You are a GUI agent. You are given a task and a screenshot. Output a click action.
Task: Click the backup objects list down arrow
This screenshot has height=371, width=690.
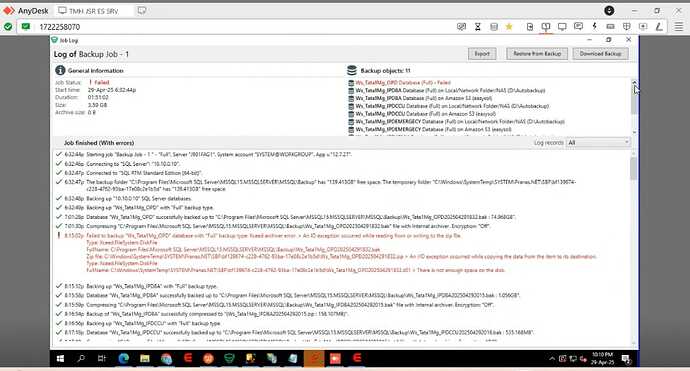click(634, 132)
